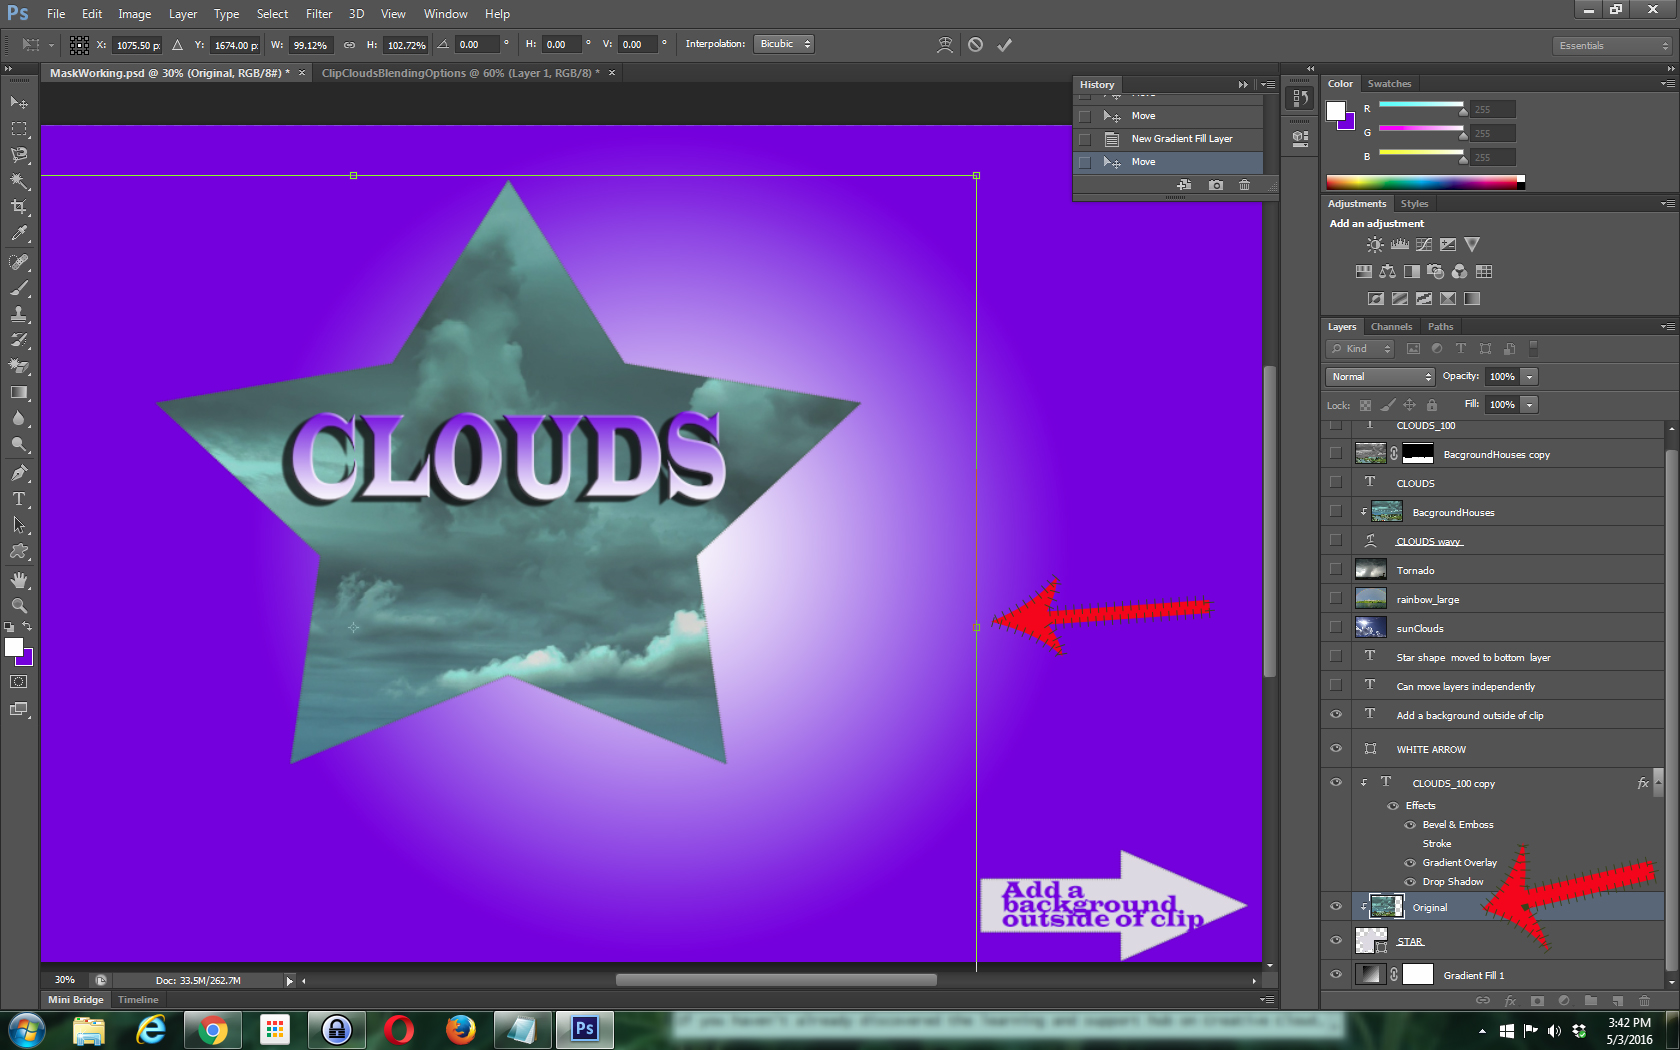The width and height of the screenshot is (1680, 1050).
Task: Cancel the transform in options bar
Action: point(975,45)
